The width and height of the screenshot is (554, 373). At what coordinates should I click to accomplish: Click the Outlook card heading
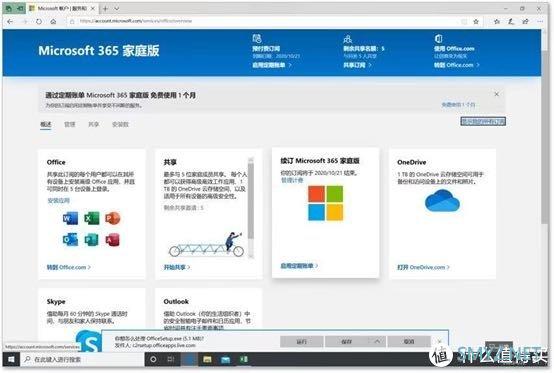(x=176, y=302)
